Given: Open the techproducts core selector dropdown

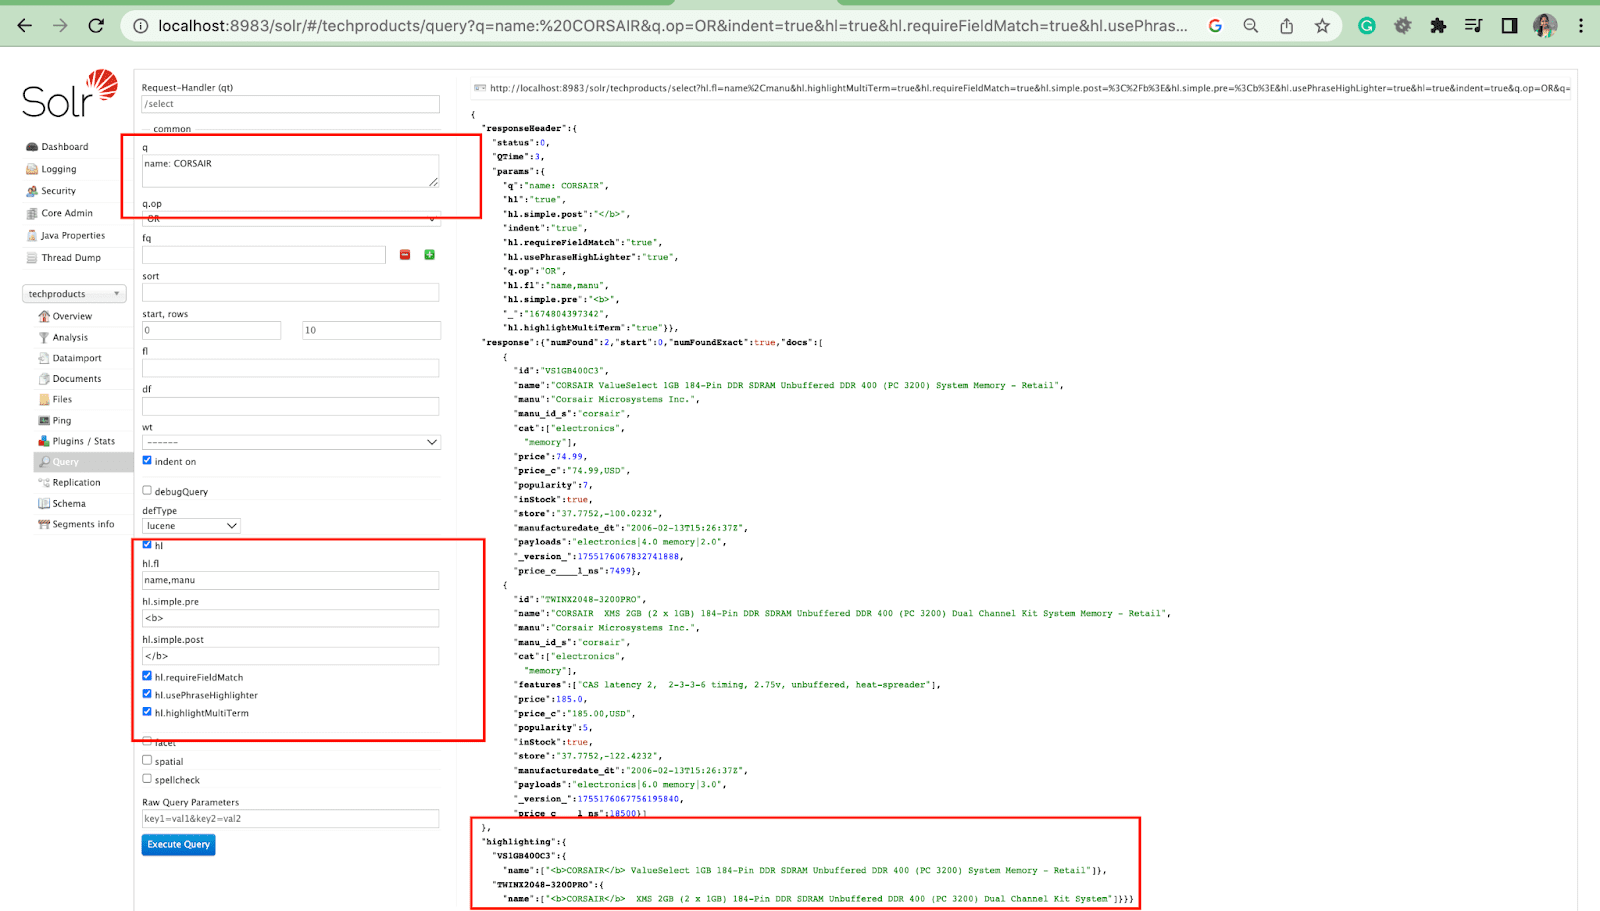Looking at the screenshot, I should 74,294.
